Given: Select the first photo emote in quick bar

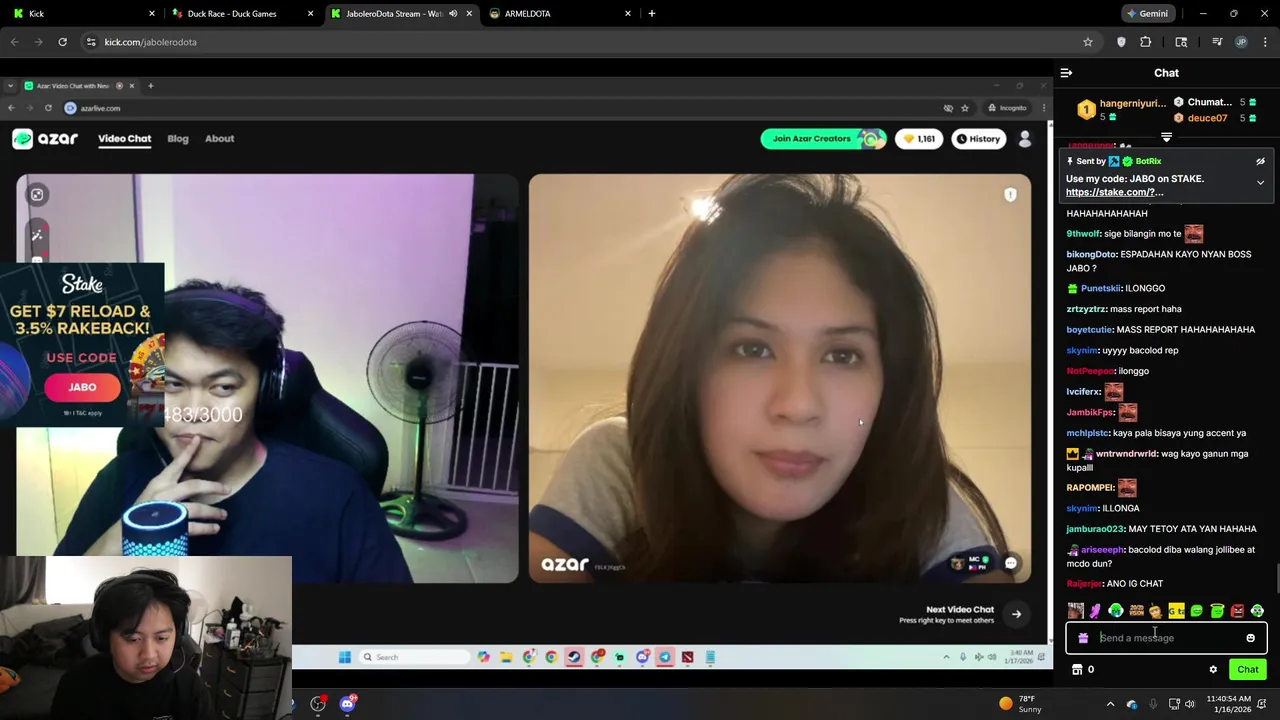Looking at the screenshot, I should (x=1075, y=611).
